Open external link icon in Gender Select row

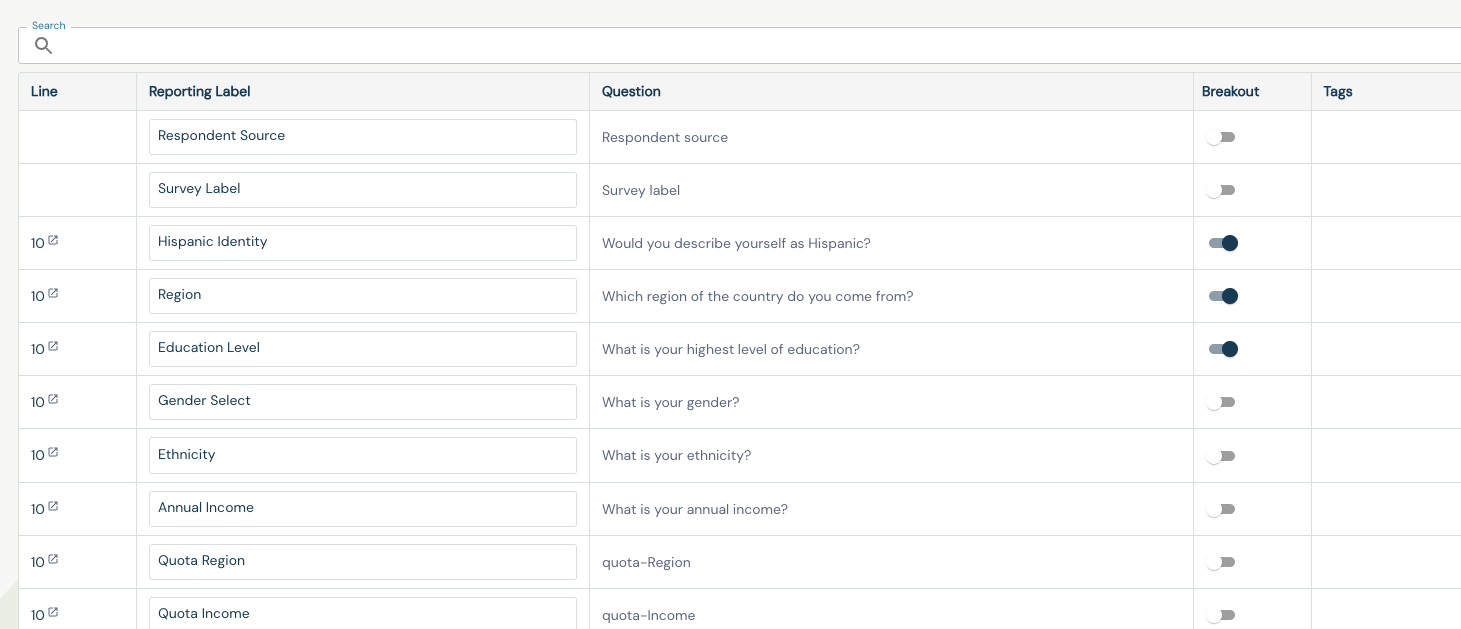pyautogui.click(x=53, y=399)
